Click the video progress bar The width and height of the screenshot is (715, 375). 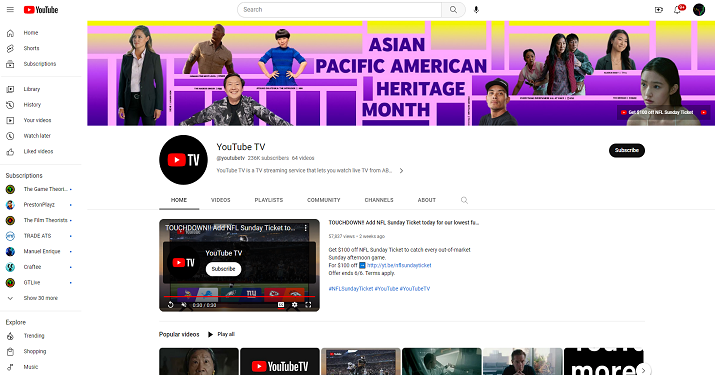click(x=239, y=297)
